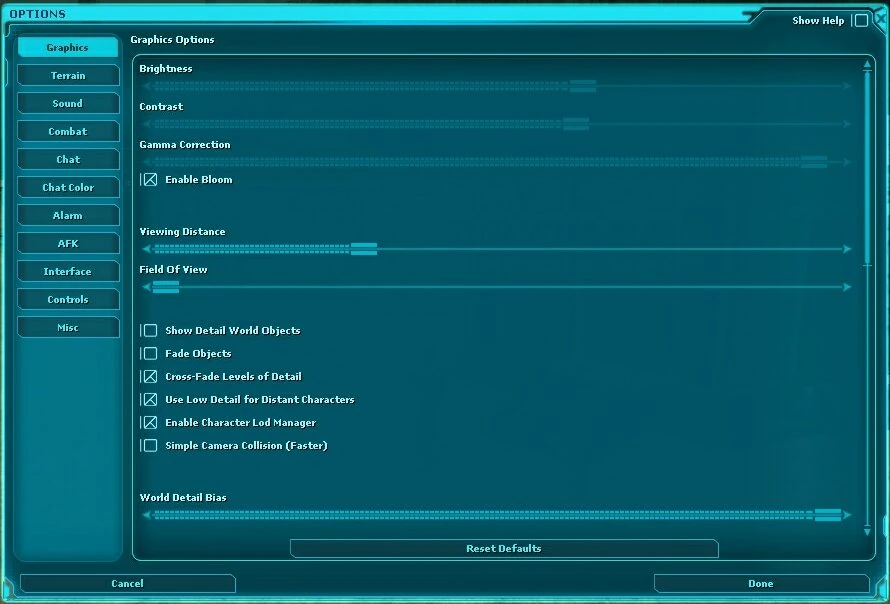This screenshot has width=890, height=604.
Task: Click the Gamma Correction slider handle
Action: pos(813,162)
